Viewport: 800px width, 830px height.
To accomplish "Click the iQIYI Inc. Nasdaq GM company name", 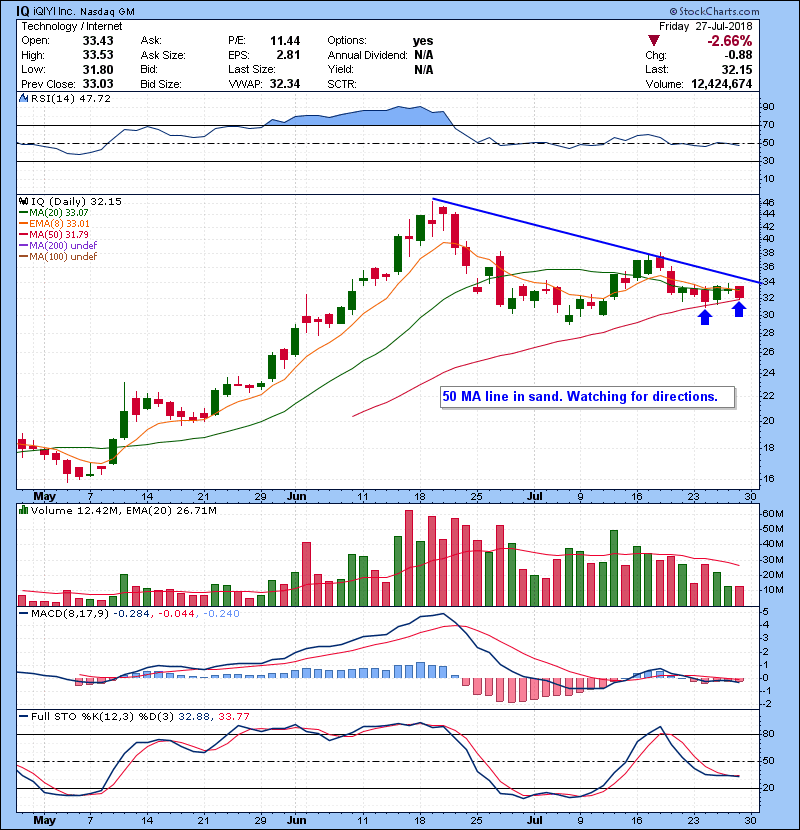I will (84, 11).
